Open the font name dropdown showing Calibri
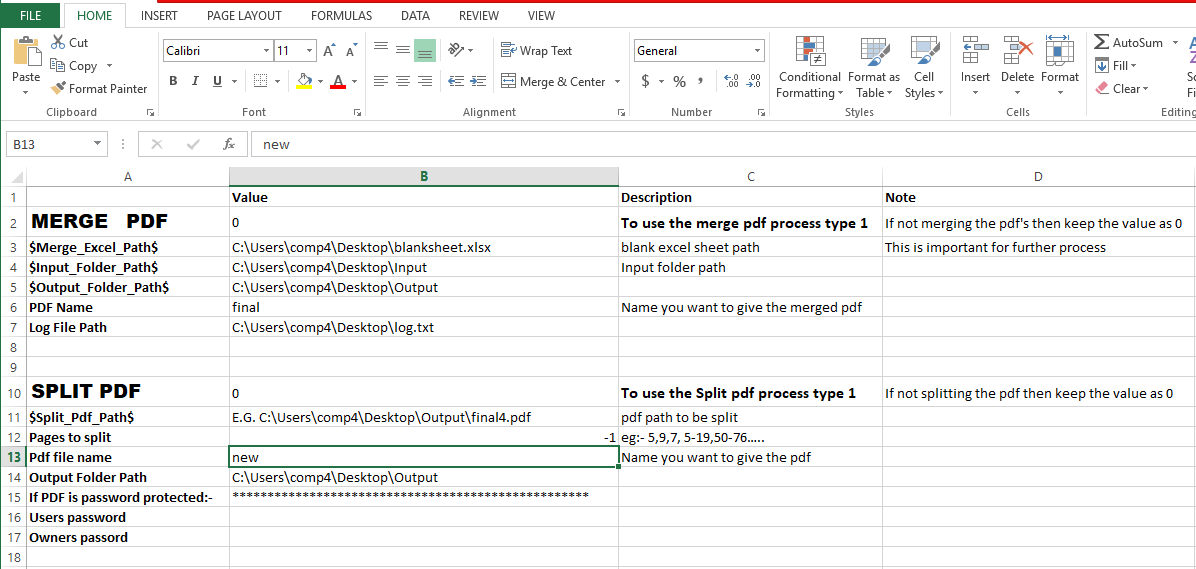Screen dimensions: 1196x569 [x=266, y=51]
